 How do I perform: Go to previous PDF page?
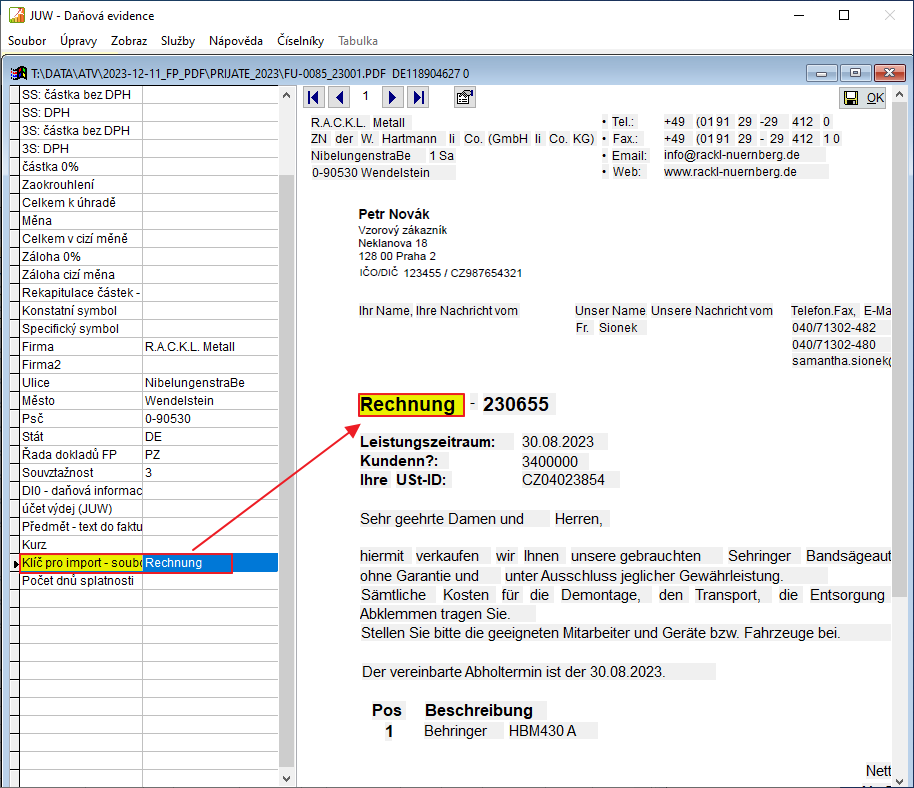[x=339, y=97]
